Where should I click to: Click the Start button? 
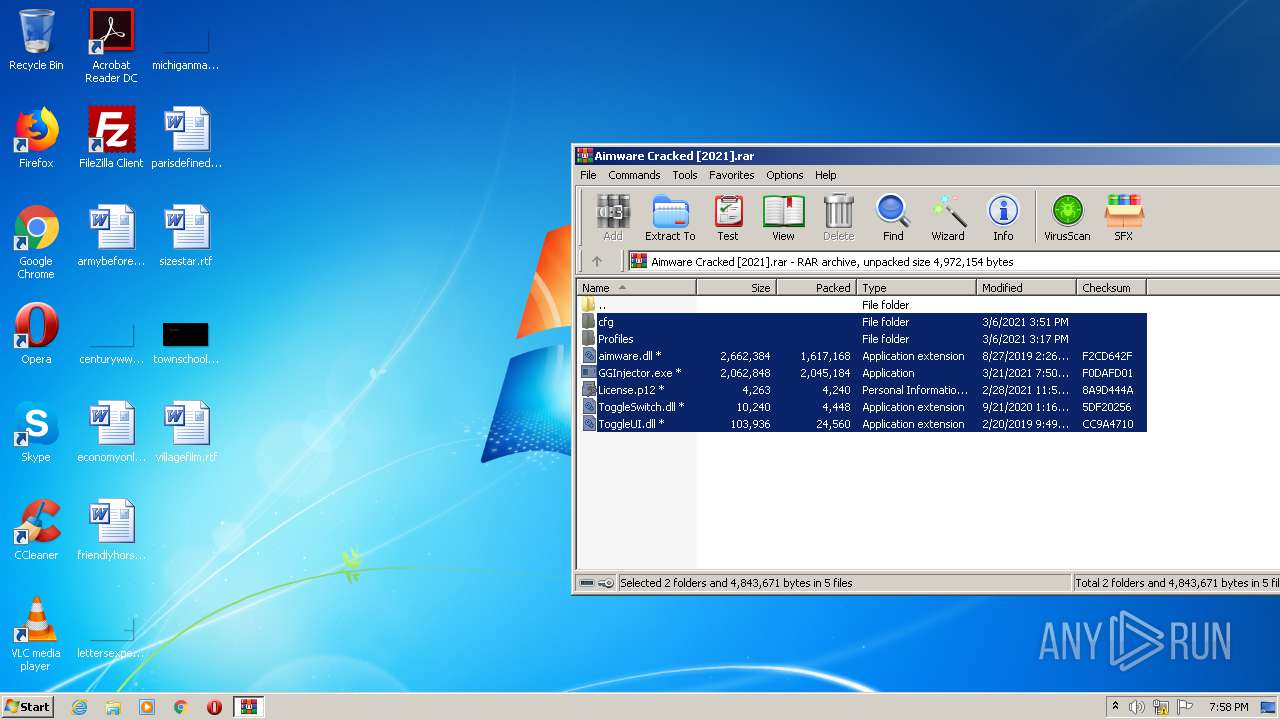coord(27,706)
